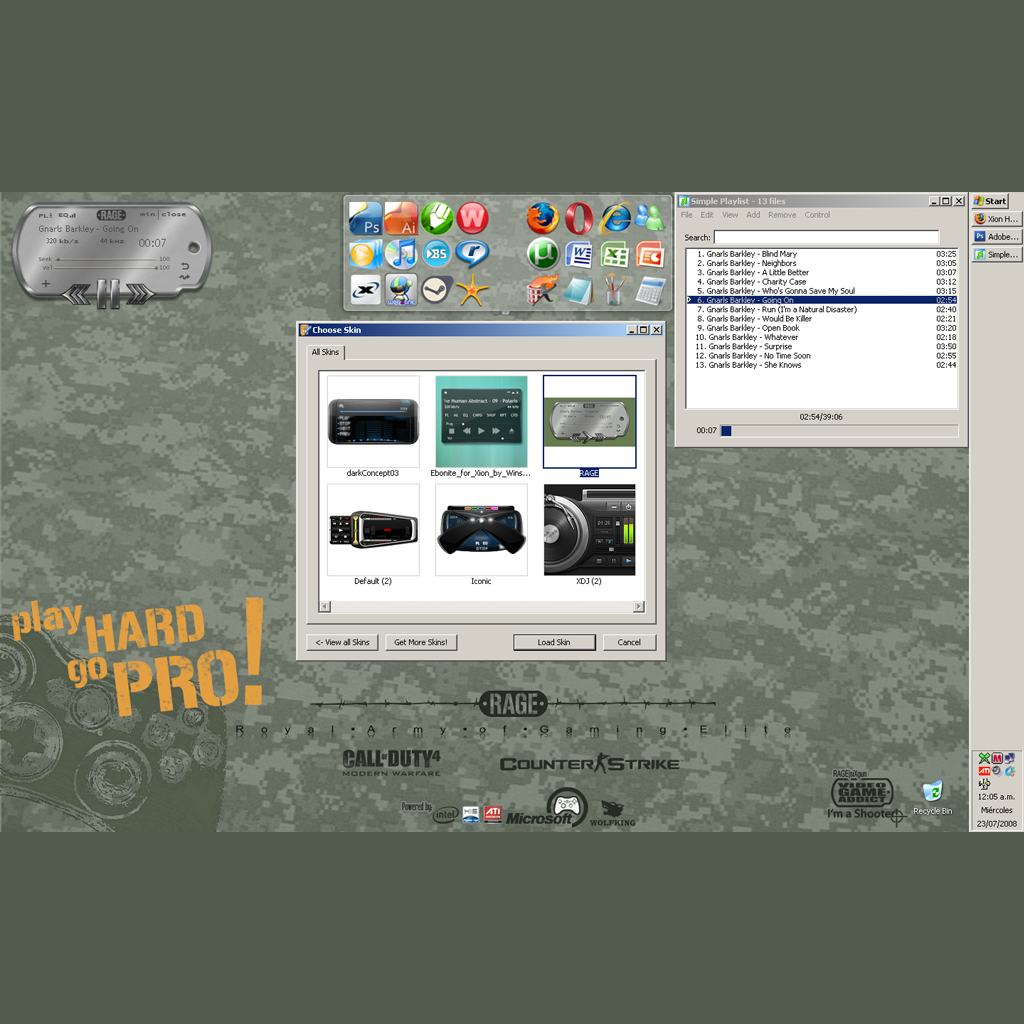Open the View menu in Simple Playlist
1024x1024 pixels.
(729, 215)
